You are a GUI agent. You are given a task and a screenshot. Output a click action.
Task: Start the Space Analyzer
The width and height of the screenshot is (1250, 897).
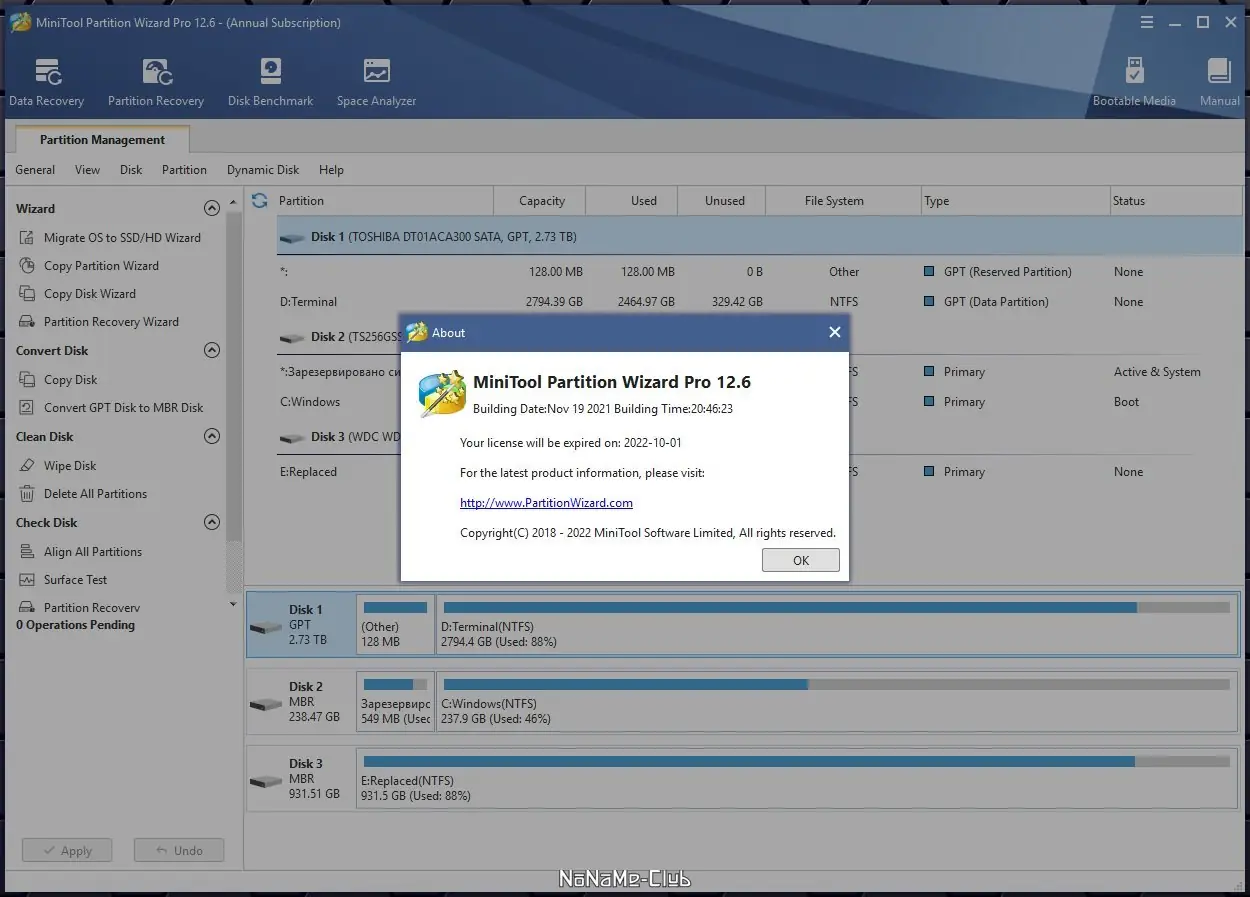pos(376,82)
